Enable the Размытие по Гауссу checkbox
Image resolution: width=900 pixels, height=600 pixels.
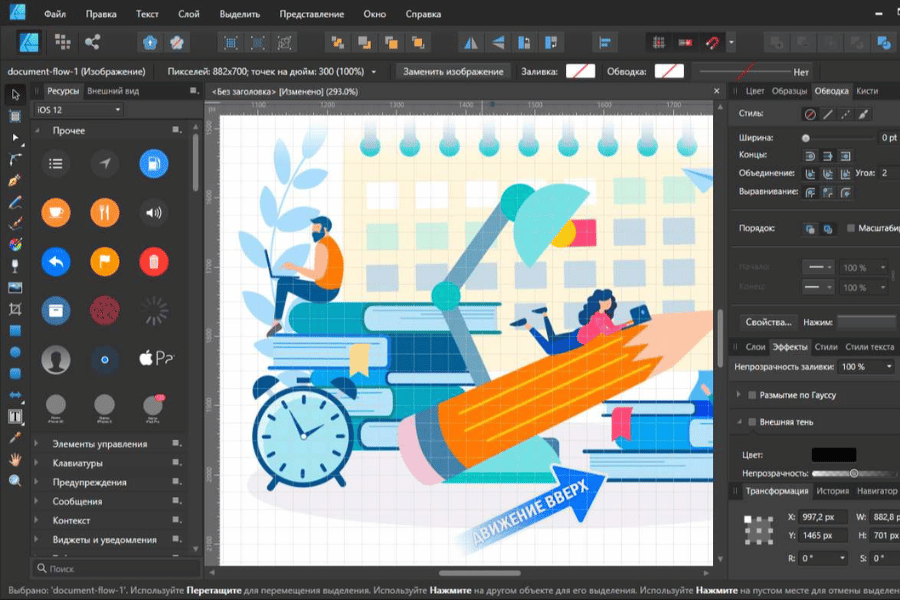point(752,395)
